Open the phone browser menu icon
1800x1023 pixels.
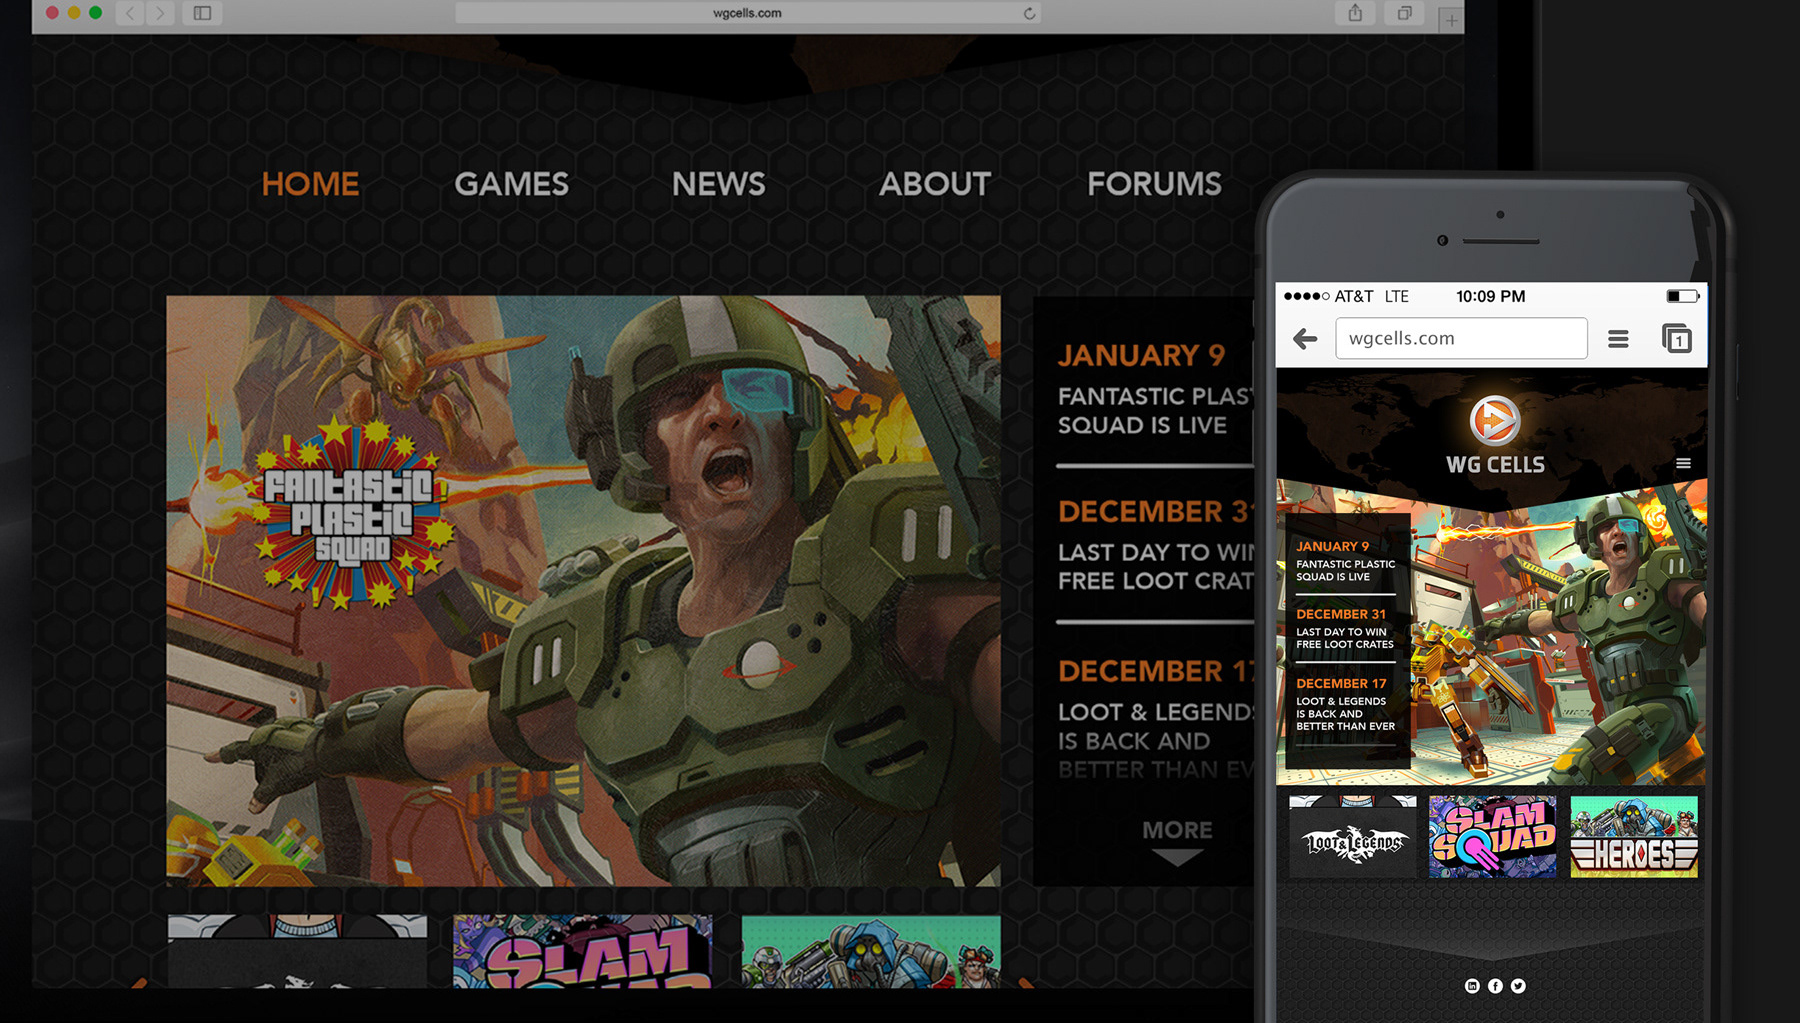pyautogui.click(x=1618, y=339)
